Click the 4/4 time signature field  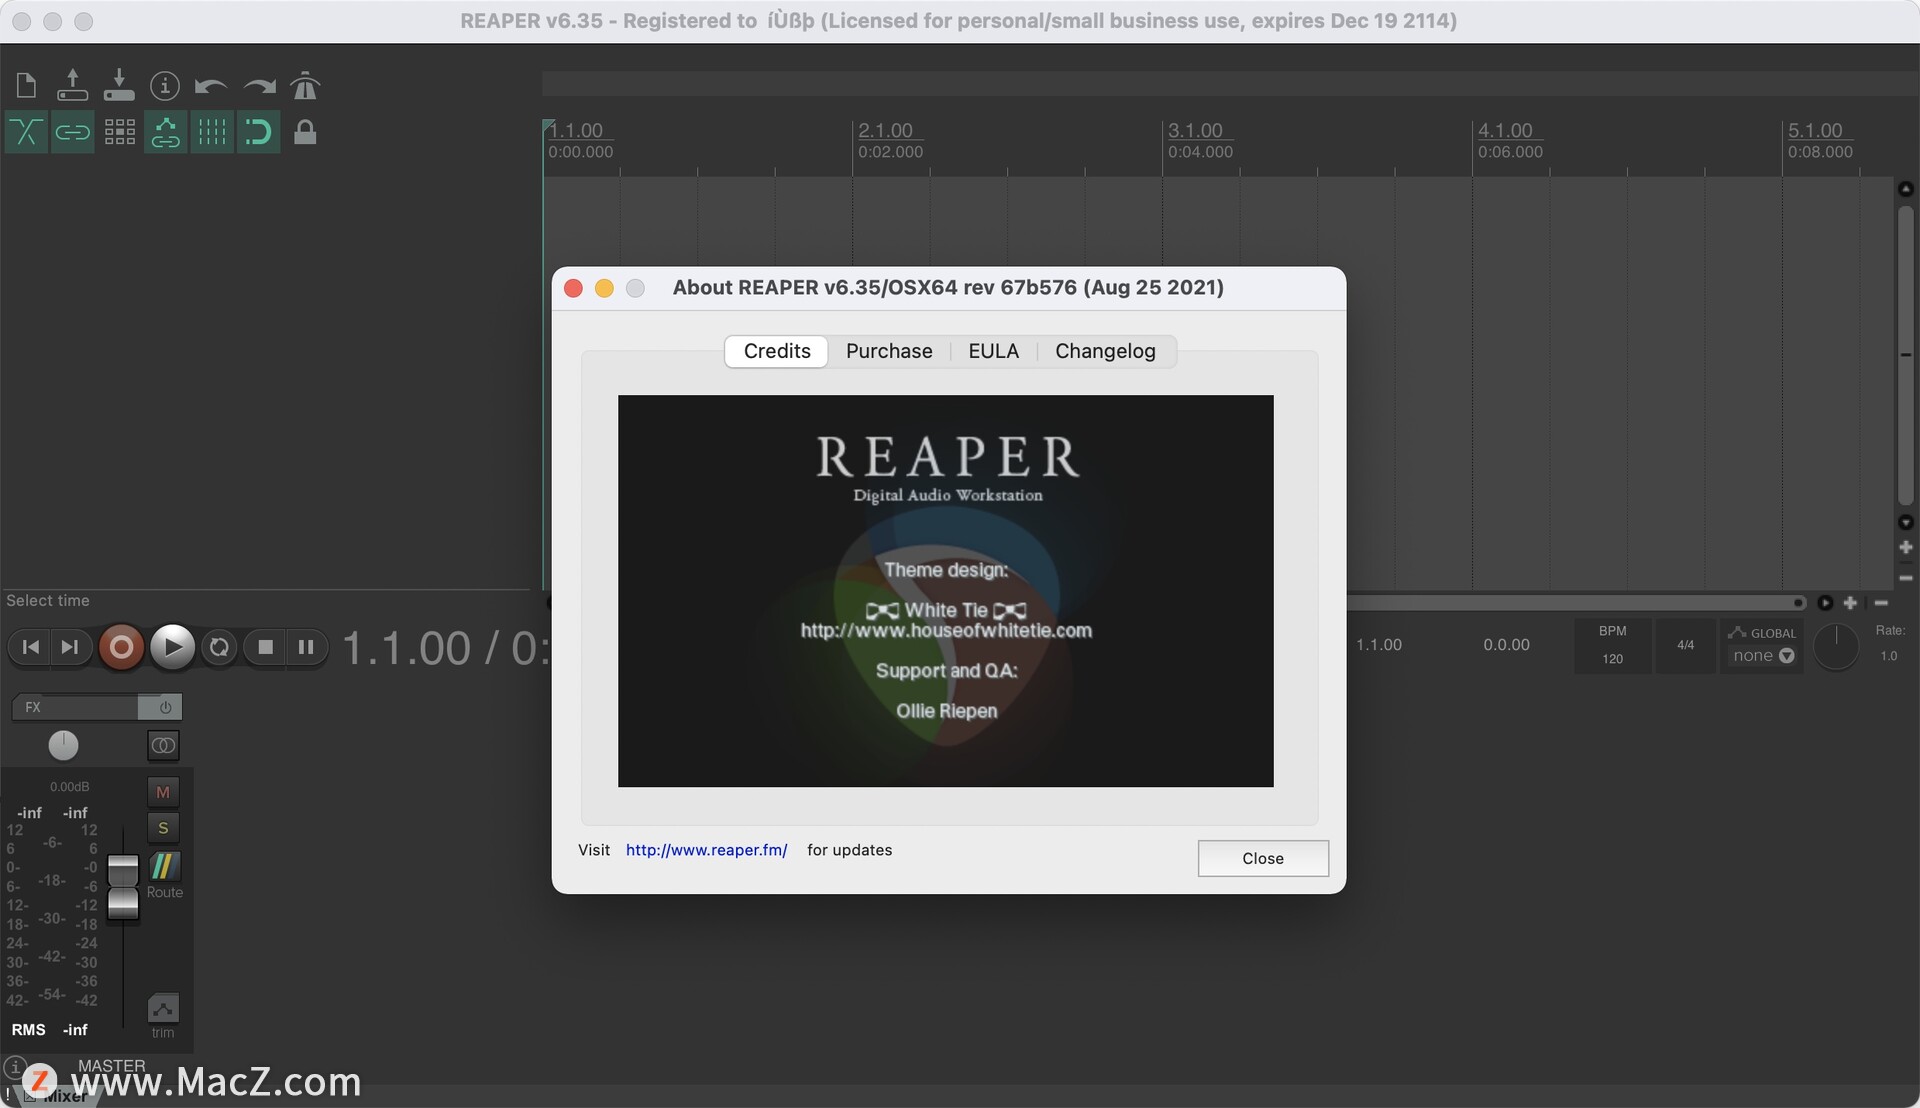1685,645
